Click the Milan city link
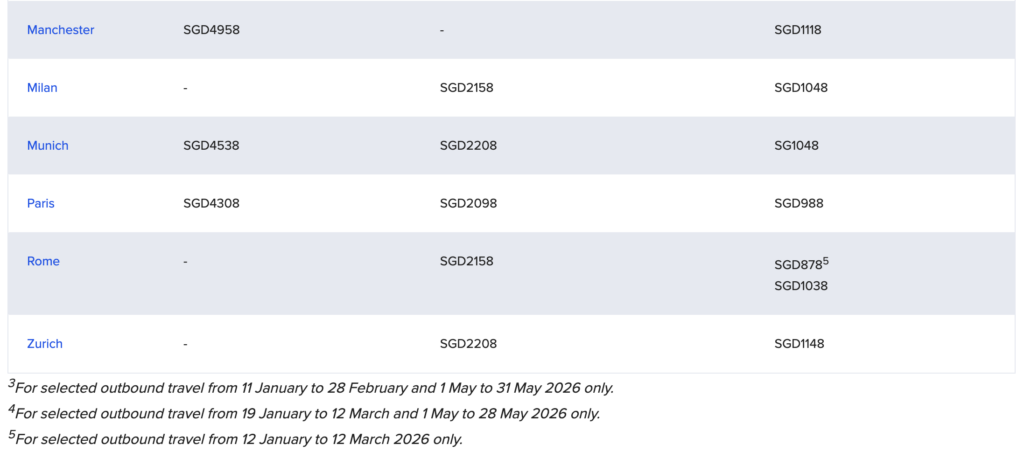The image size is (1024, 458). point(42,88)
